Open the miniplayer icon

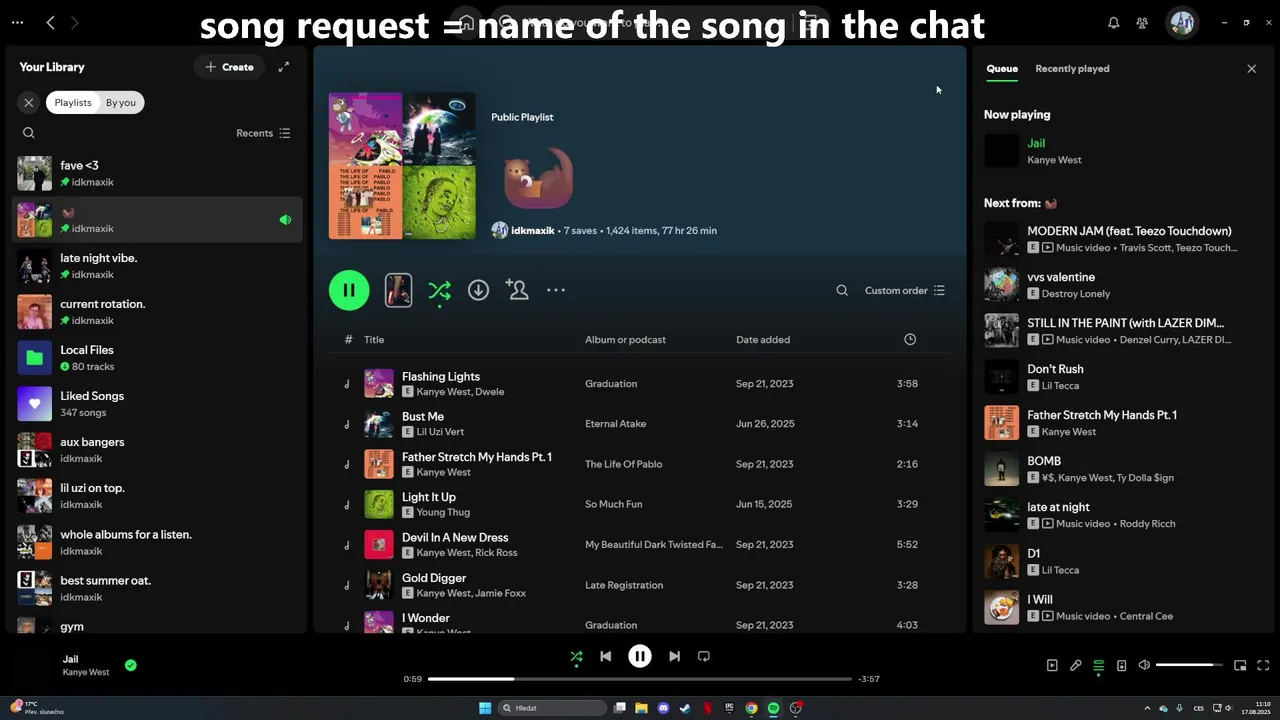click(1240, 665)
